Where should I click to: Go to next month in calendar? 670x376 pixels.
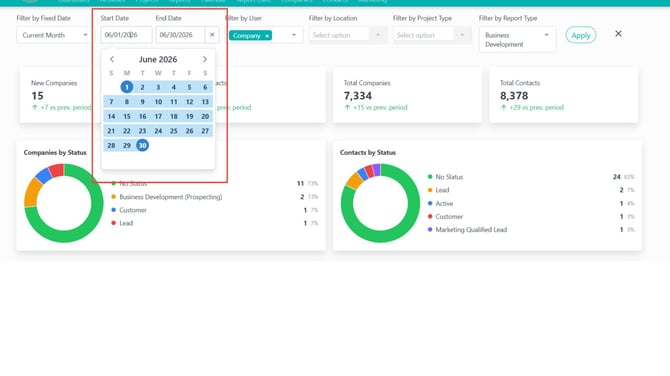point(205,59)
